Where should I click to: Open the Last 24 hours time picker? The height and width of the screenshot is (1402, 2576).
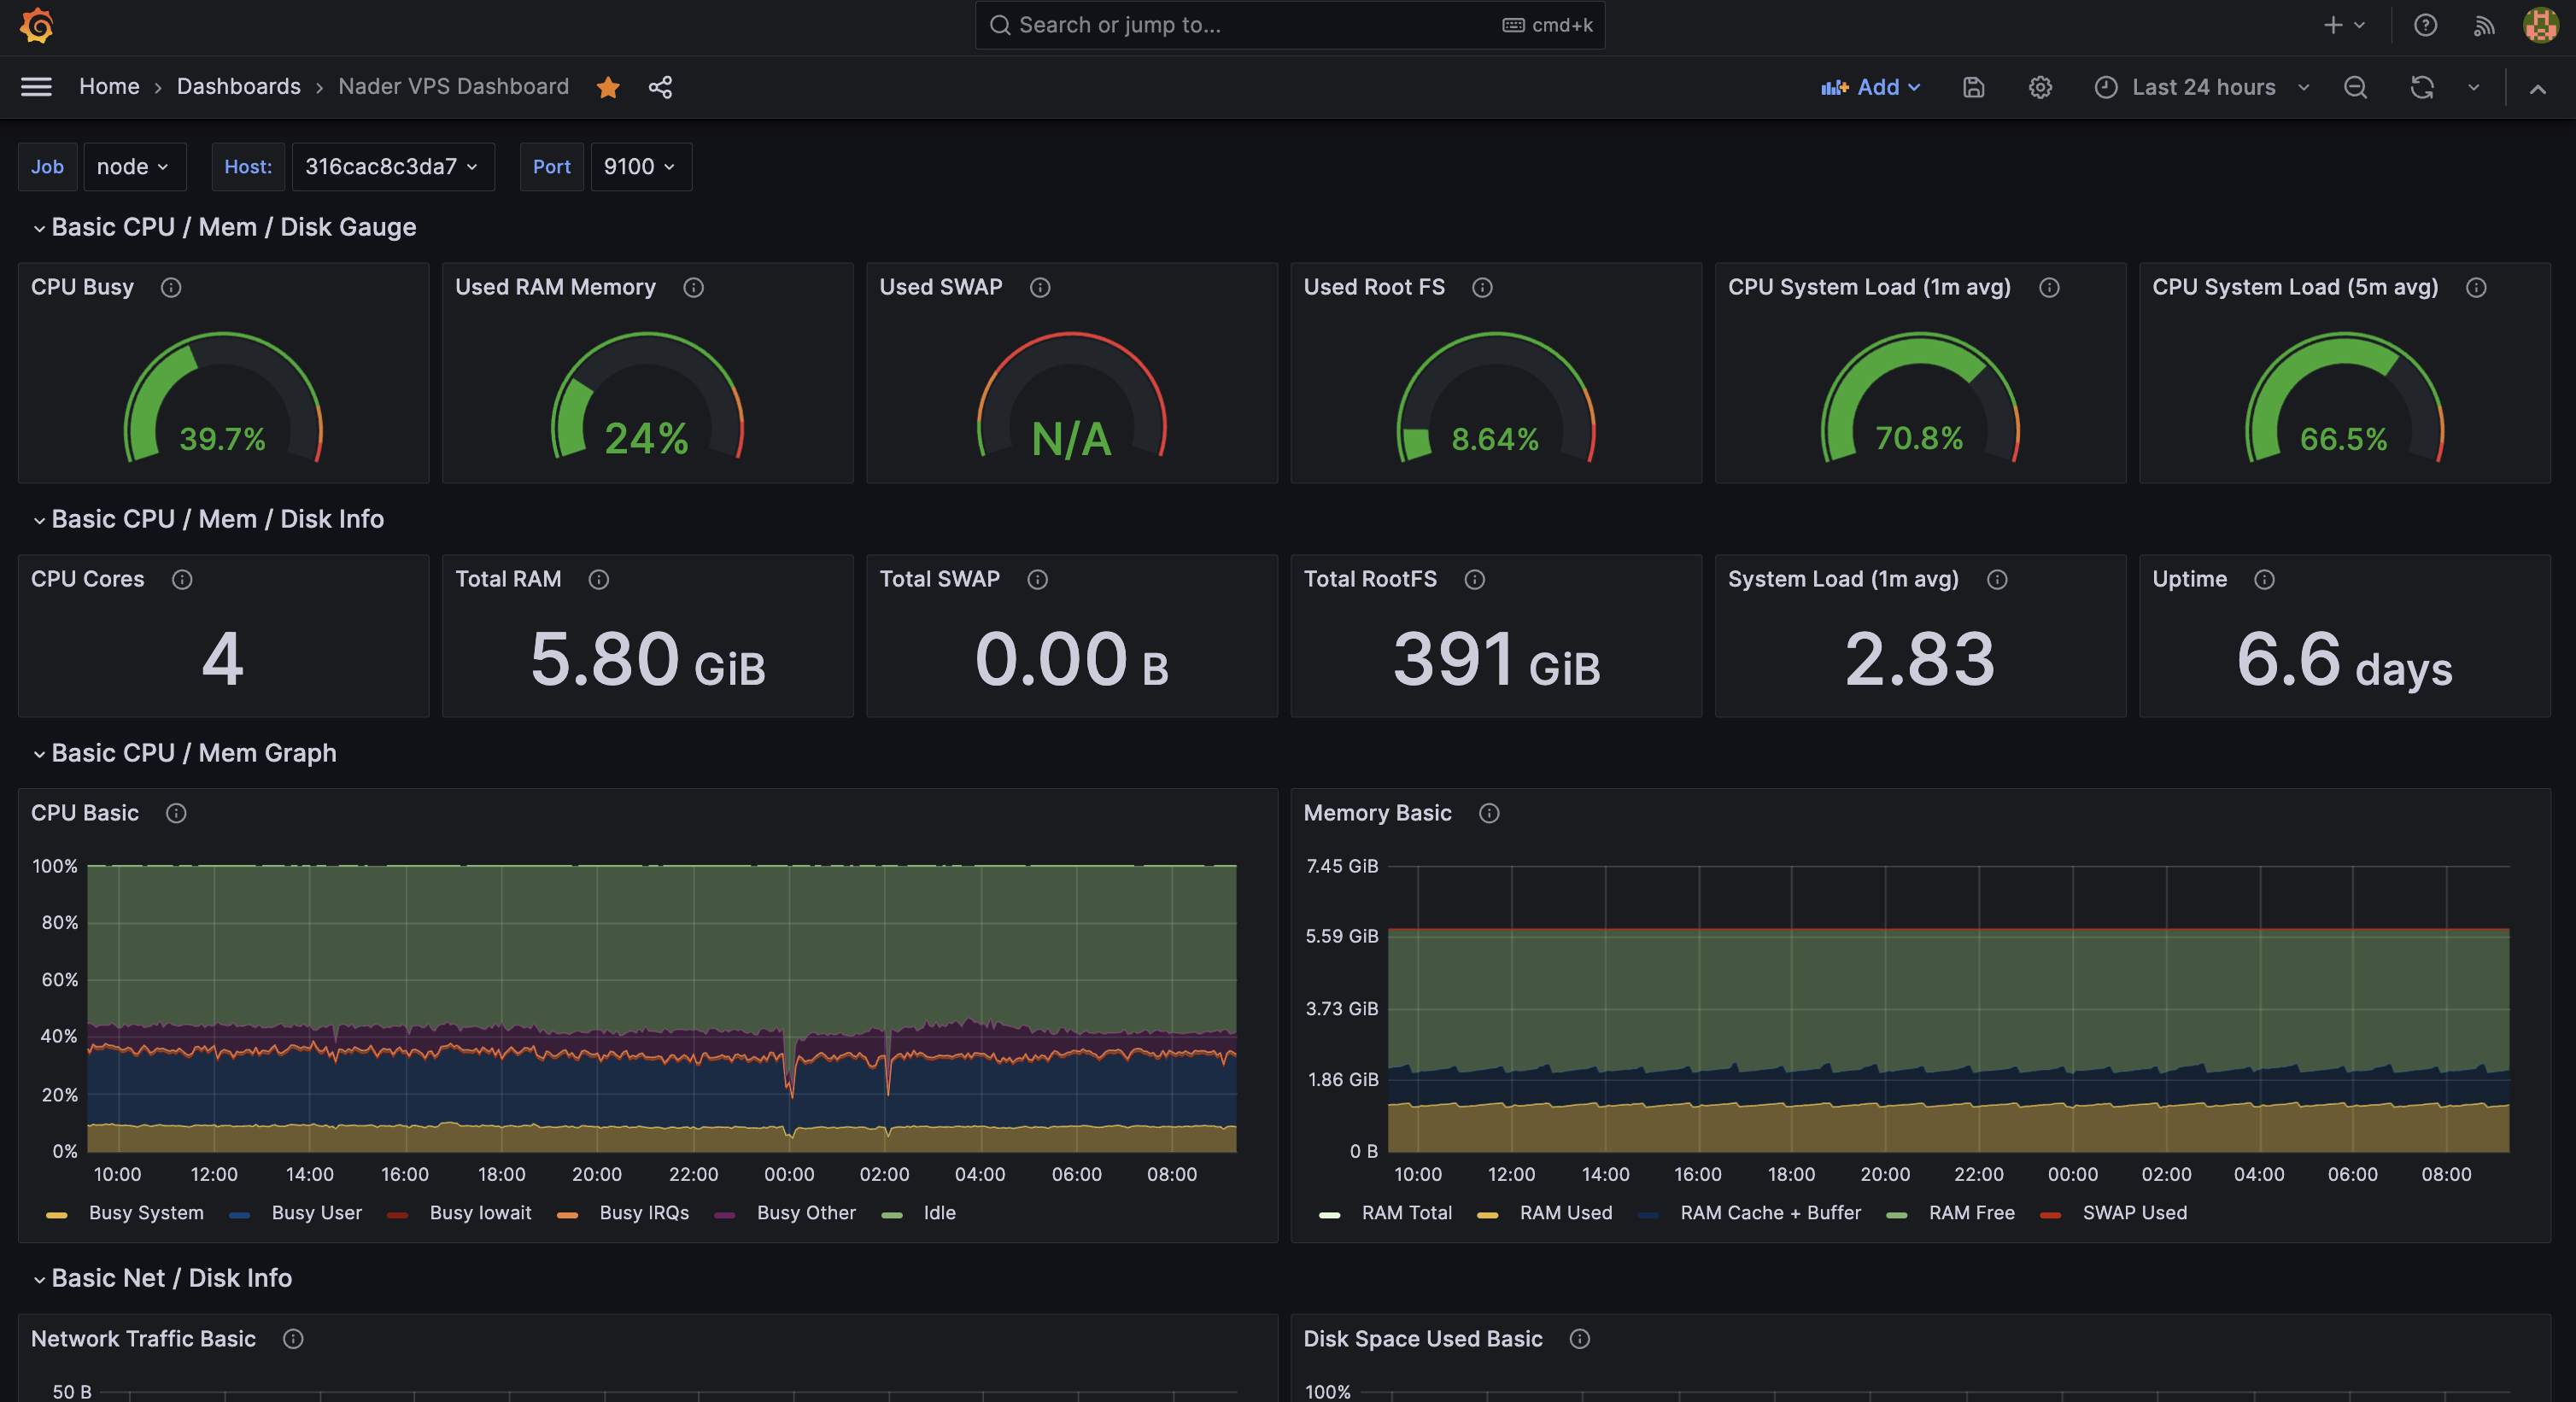2203,87
